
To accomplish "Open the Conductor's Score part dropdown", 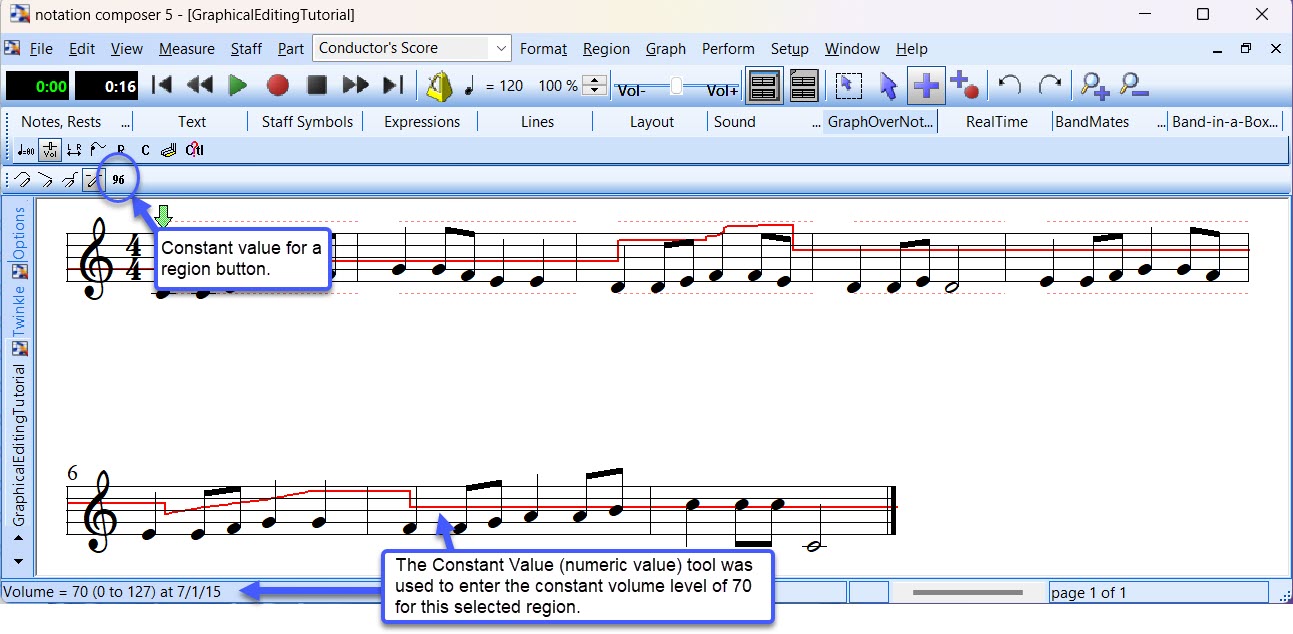I will coord(500,48).
